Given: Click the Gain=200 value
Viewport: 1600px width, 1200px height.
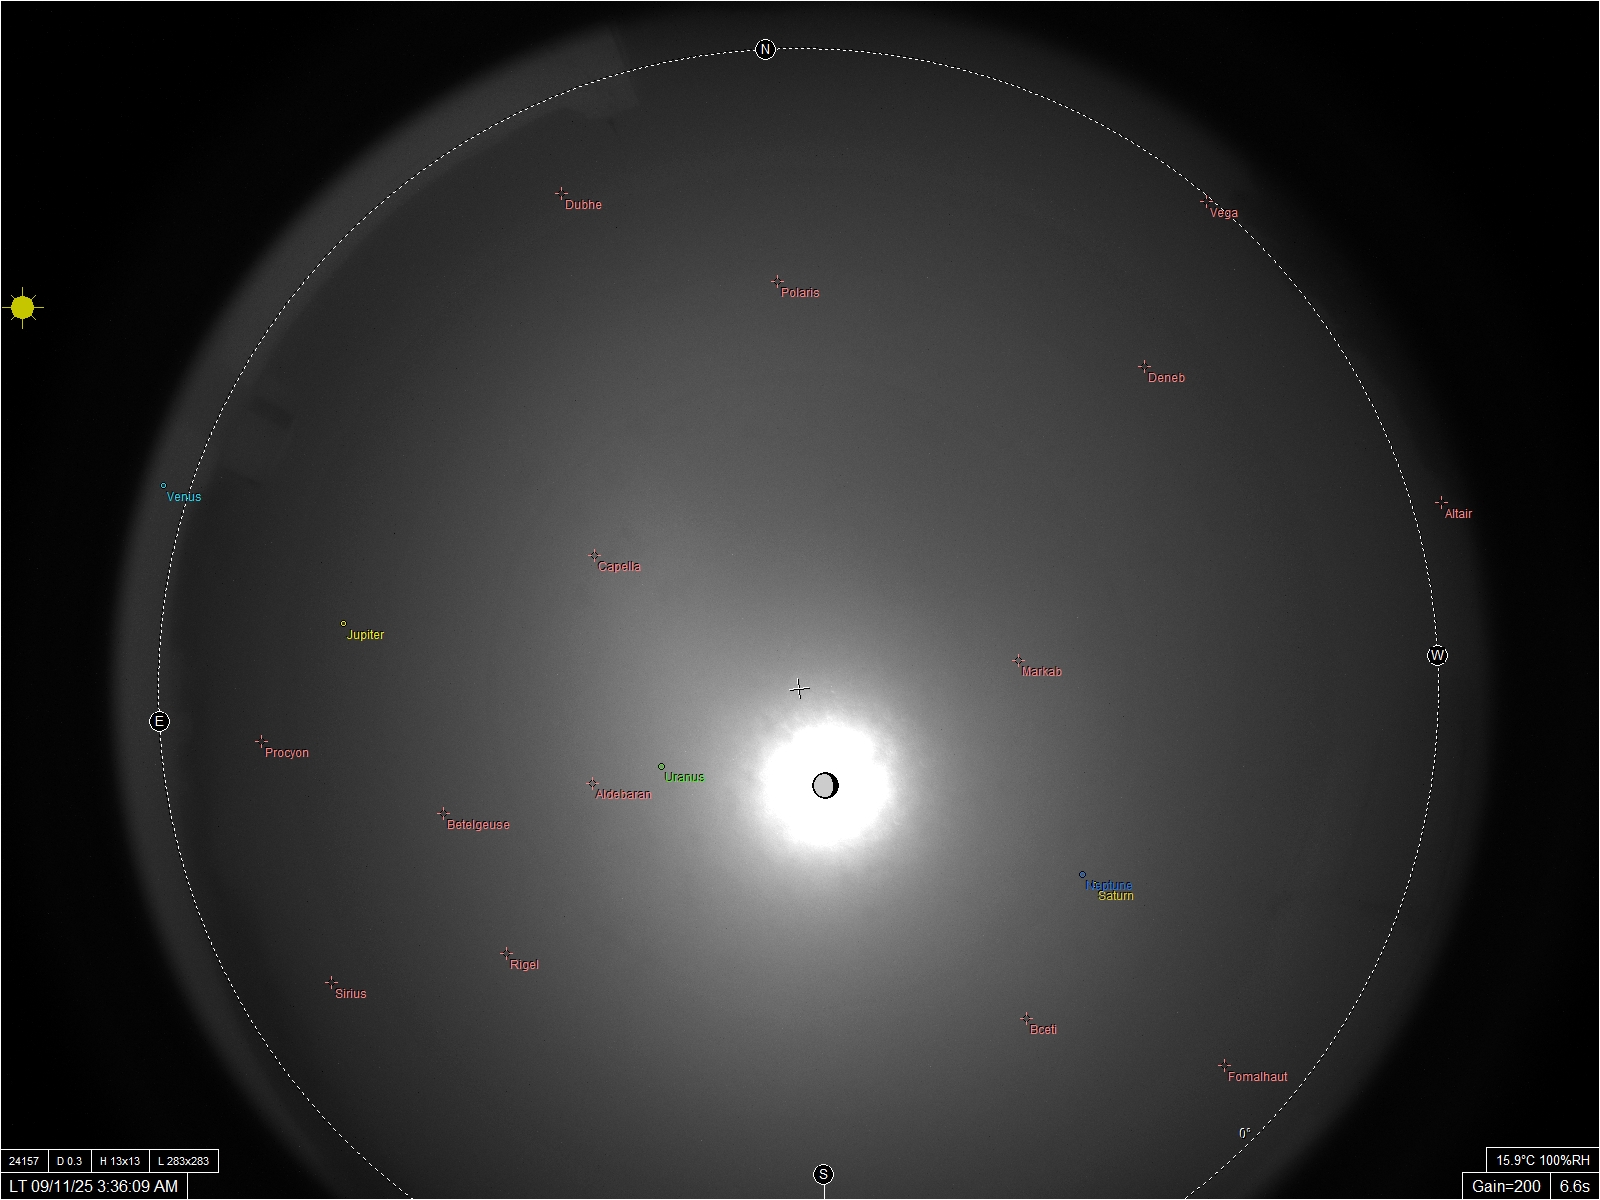Looking at the screenshot, I should click(x=1506, y=1186).
